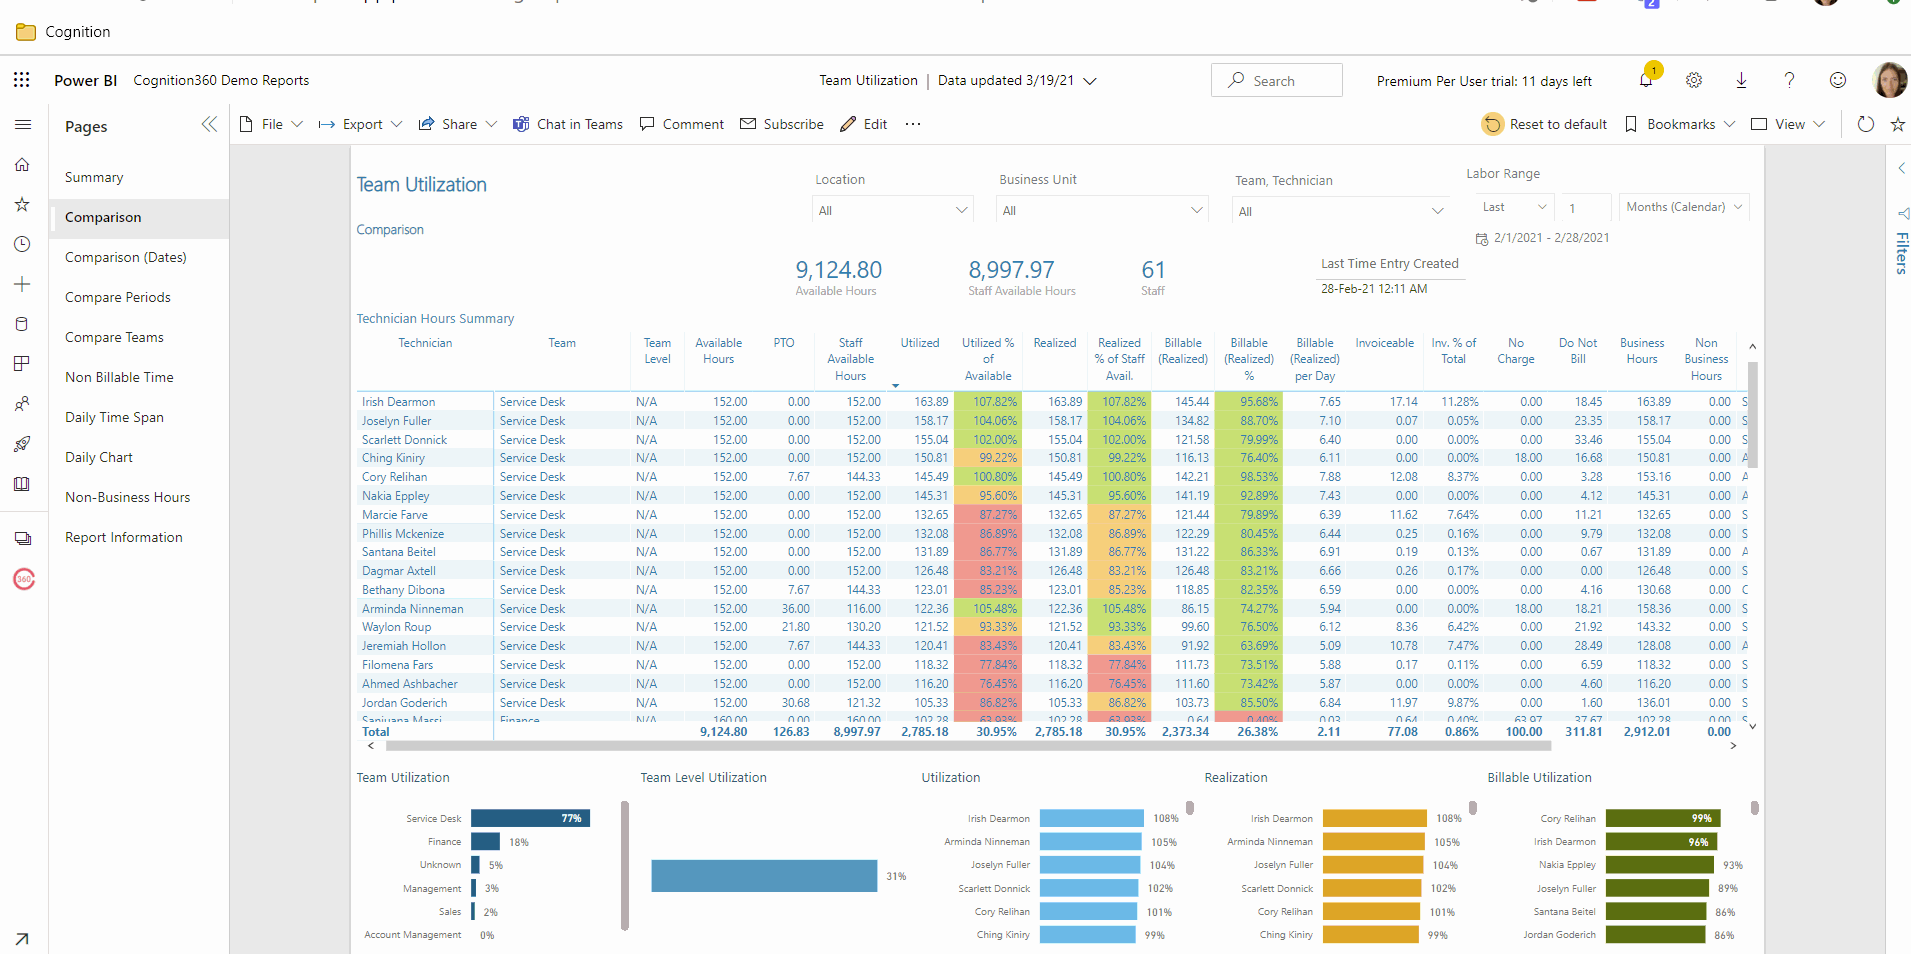Image resolution: width=1911 pixels, height=954 pixels.
Task: Open the Business Unit dropdown
Action: click(1101, 210)
